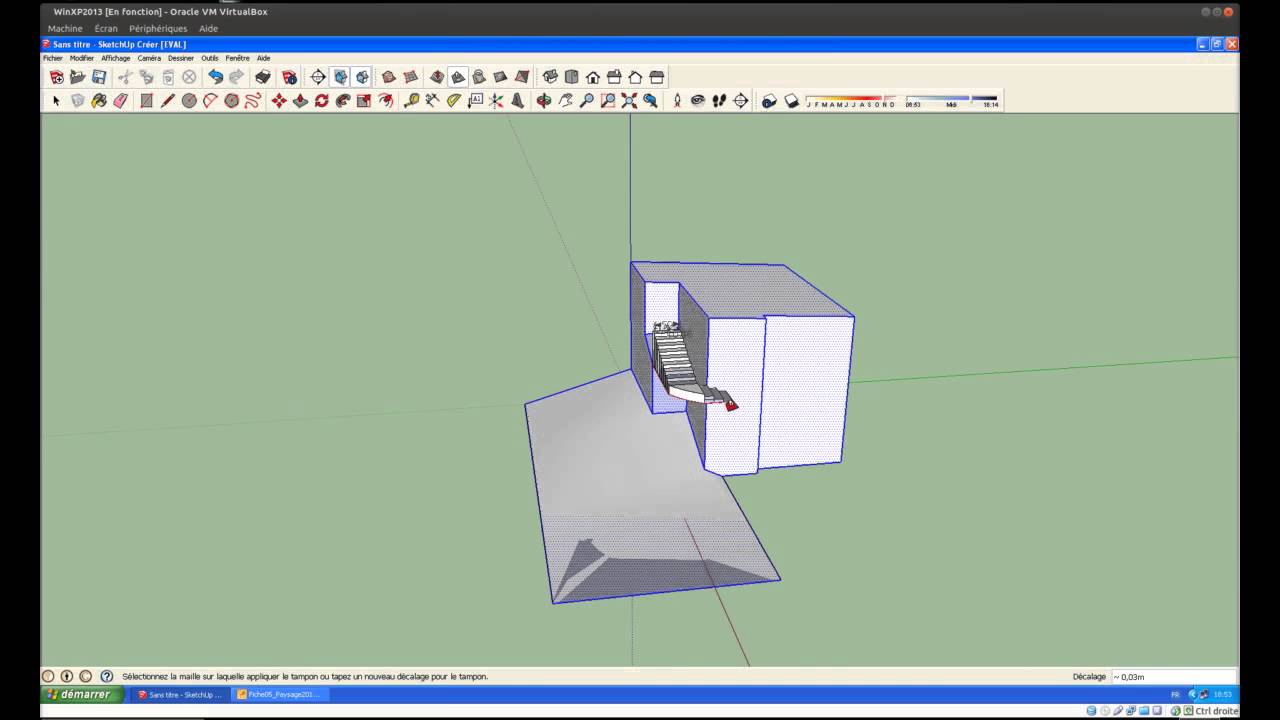Screen dimensions: 1280x720
Task: Click the Zoom Extents icon
Action: point(629,101)
